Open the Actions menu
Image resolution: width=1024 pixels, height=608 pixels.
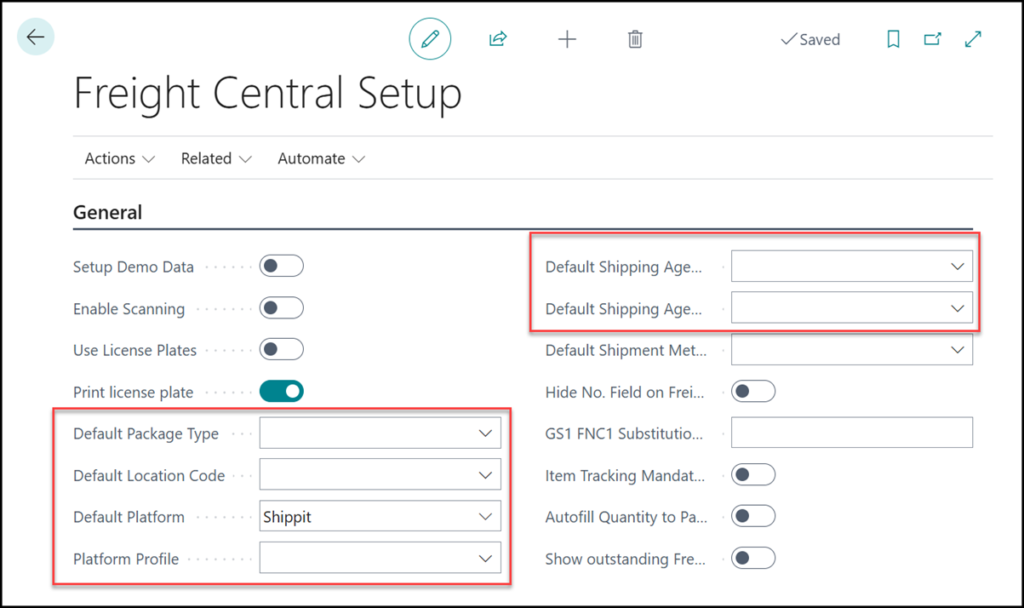pos(120,158)
